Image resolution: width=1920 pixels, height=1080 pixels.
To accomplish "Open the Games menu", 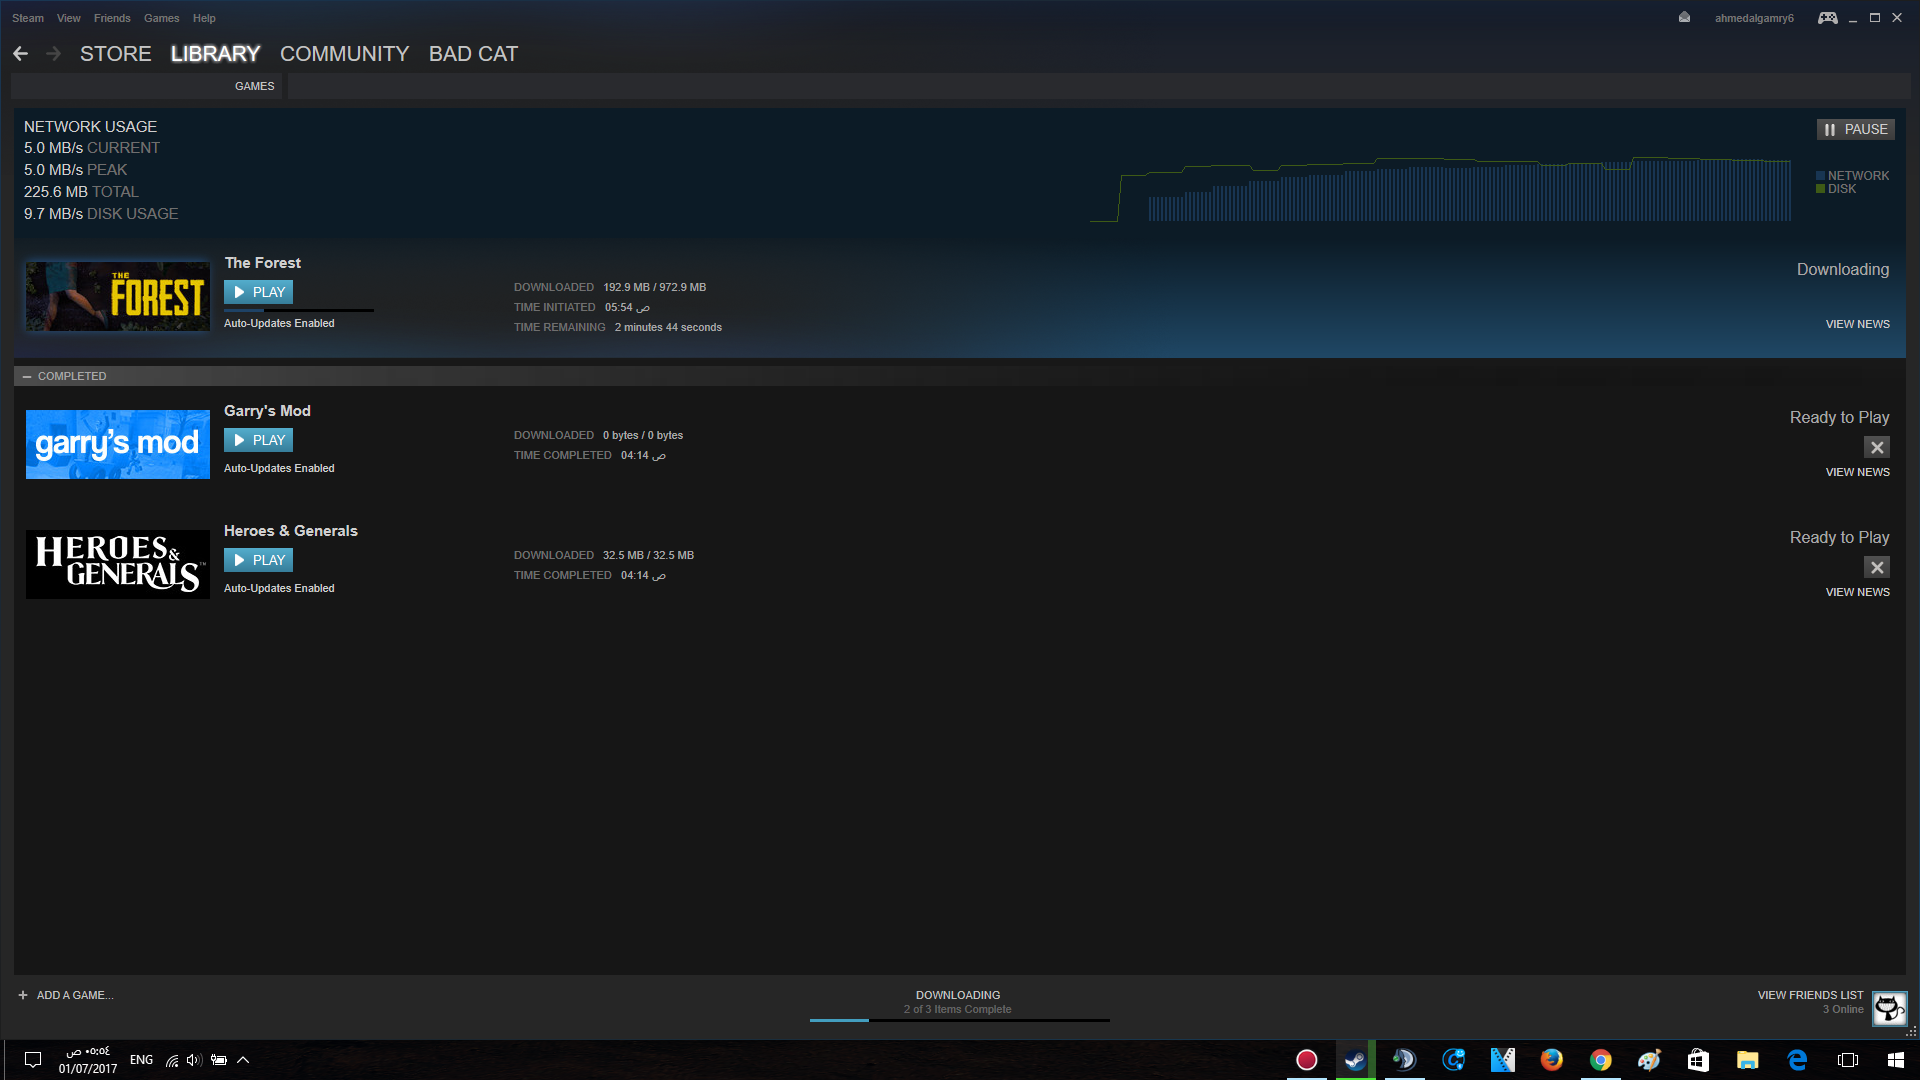I will coord(161,18).
